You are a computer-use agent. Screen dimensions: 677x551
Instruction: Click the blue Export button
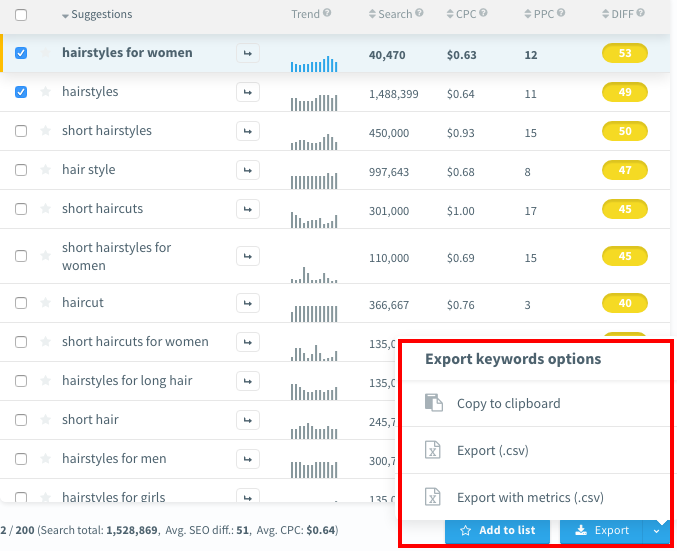(x=602, y=531)
